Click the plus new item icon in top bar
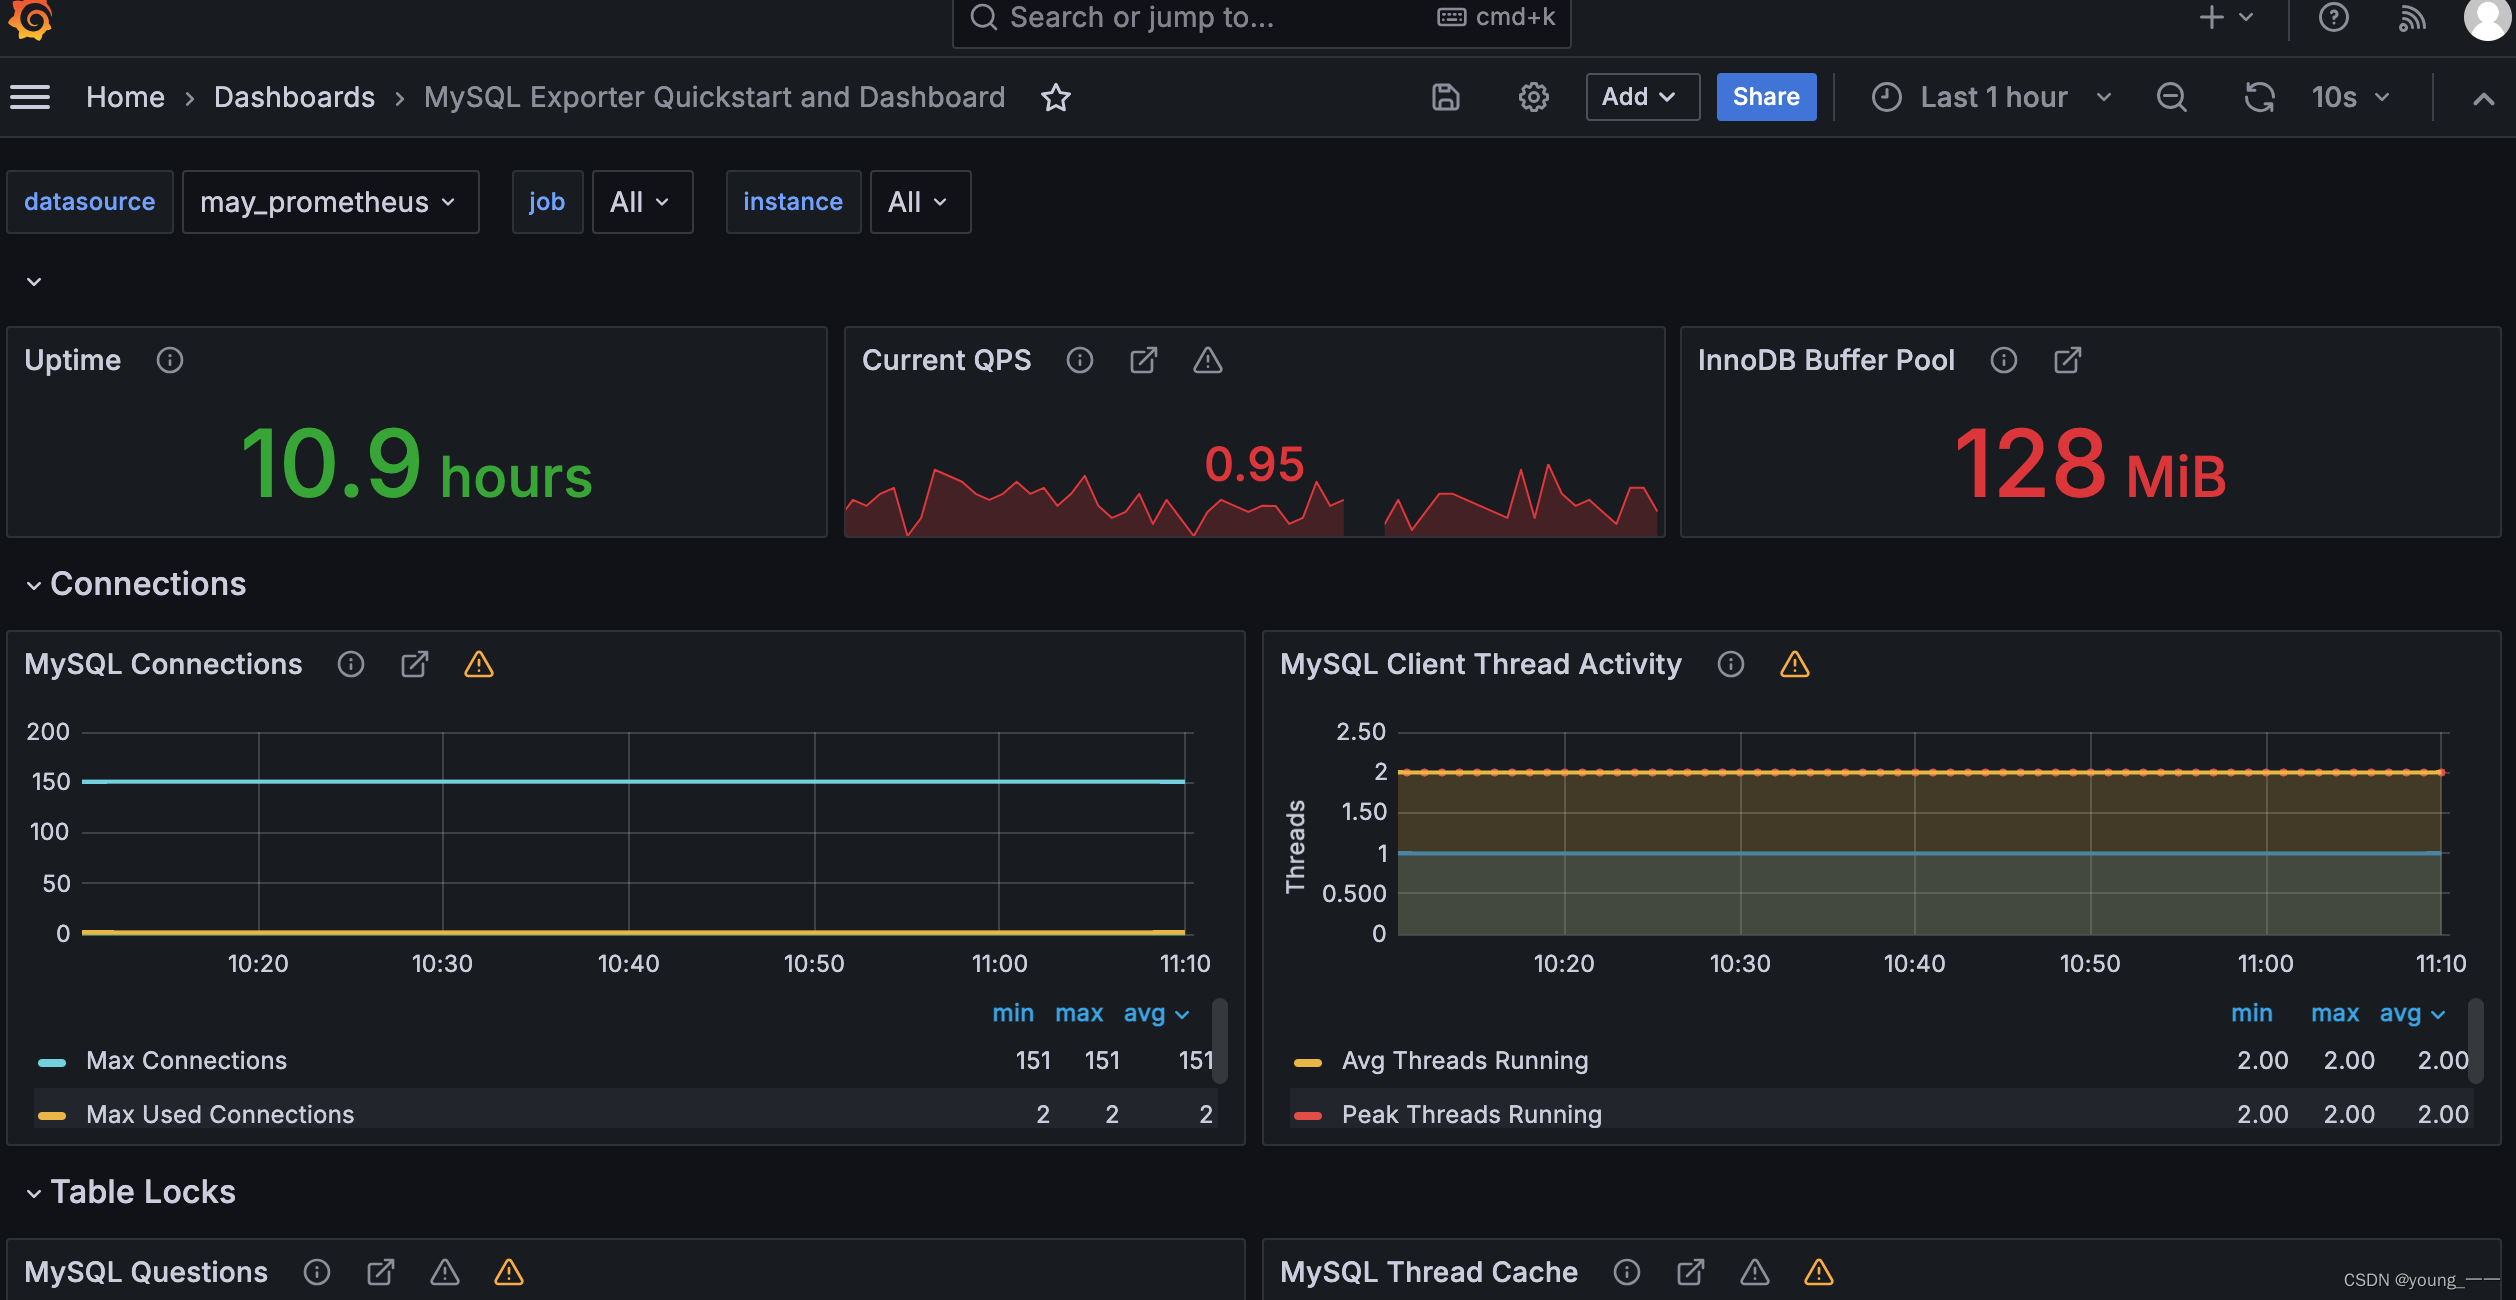Screen dimensions: 2516x1300 click(2211, 17)
